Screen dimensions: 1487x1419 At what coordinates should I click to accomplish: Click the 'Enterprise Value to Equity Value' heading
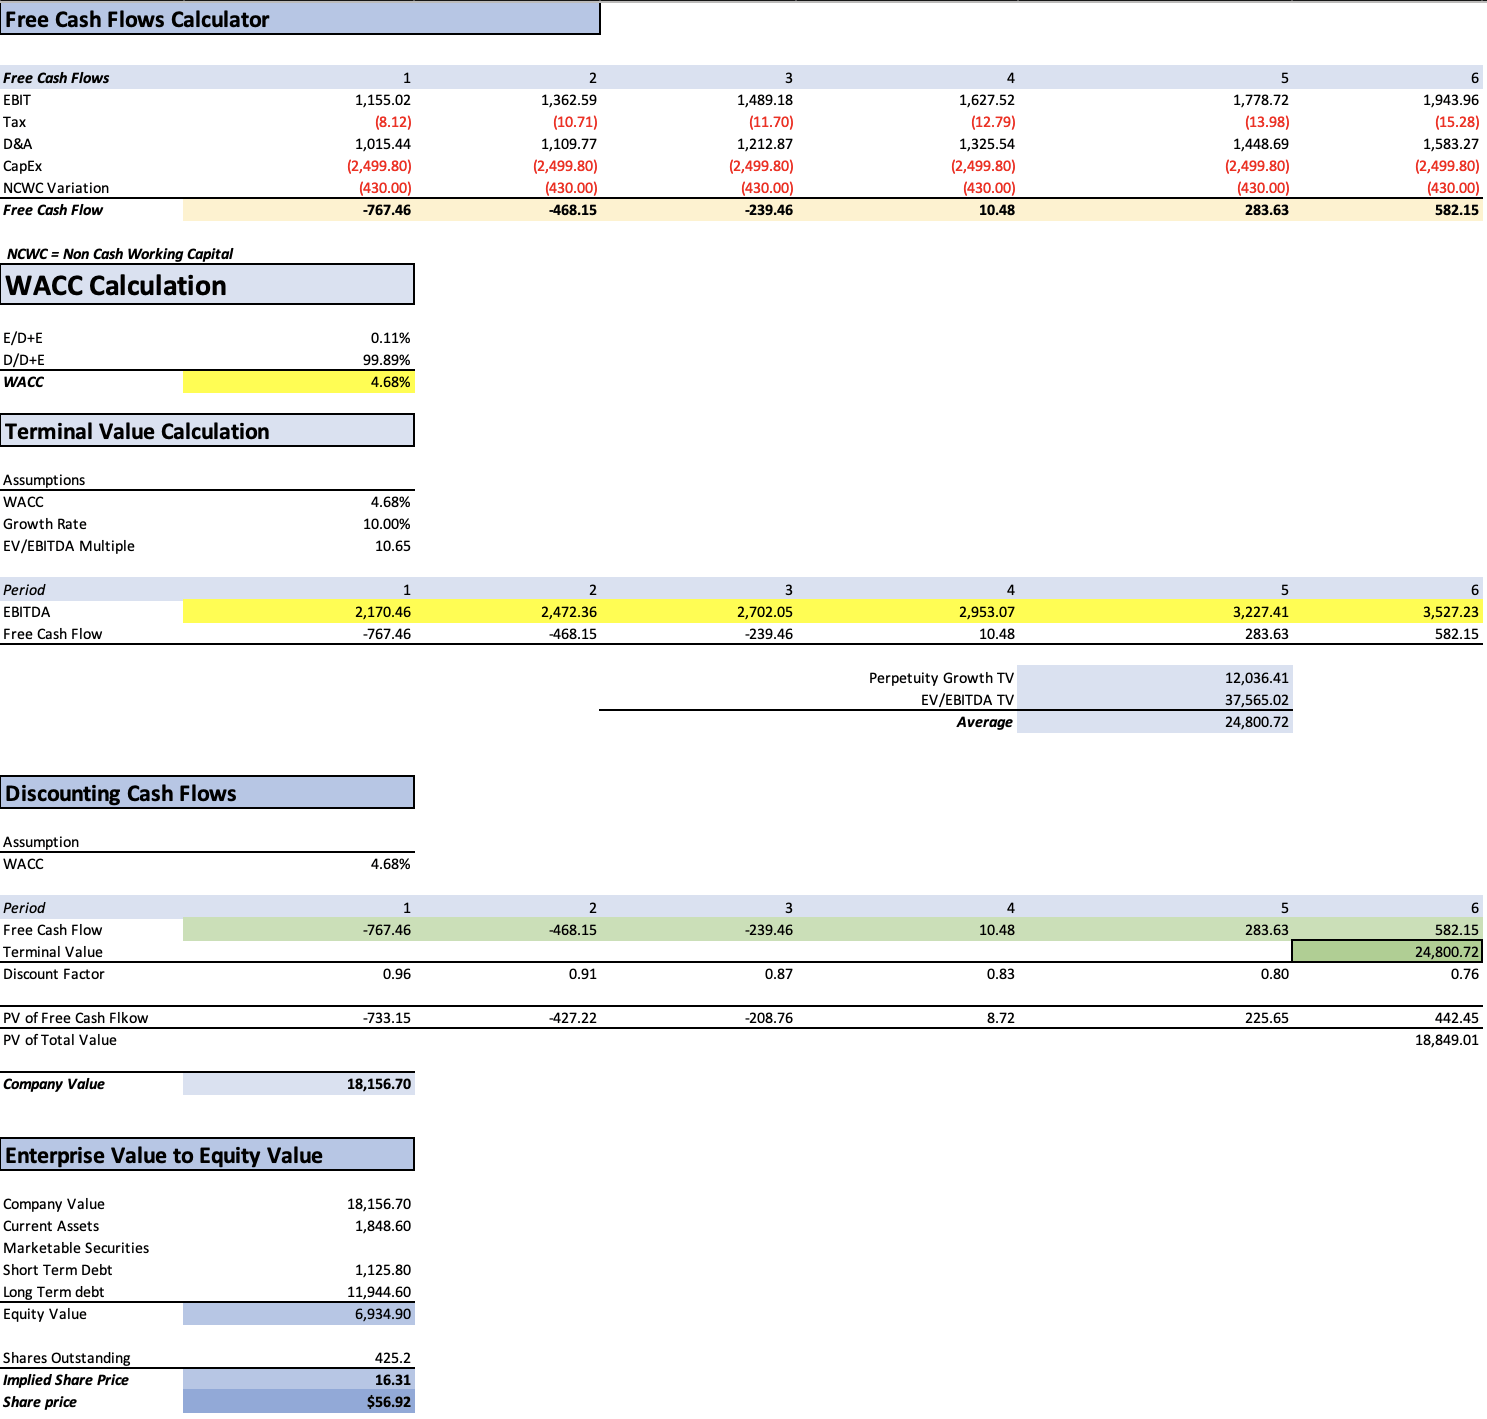[x=207, y=1155]
